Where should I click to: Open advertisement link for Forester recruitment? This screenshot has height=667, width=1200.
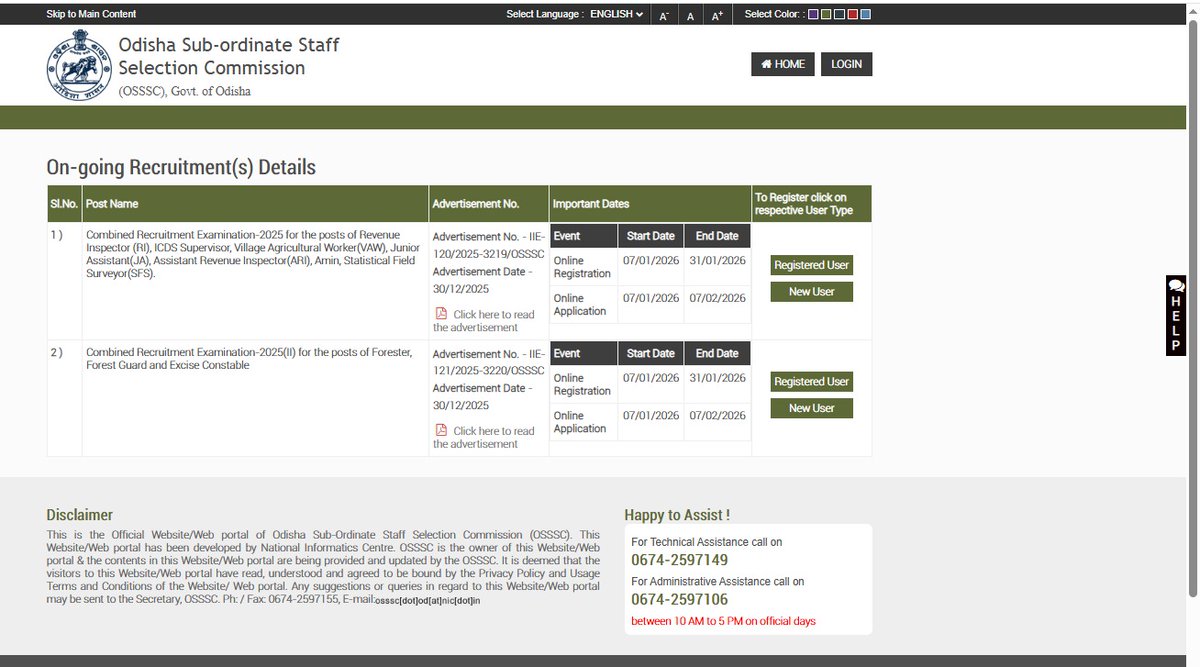pyautogui.click(x=484, y=437)
